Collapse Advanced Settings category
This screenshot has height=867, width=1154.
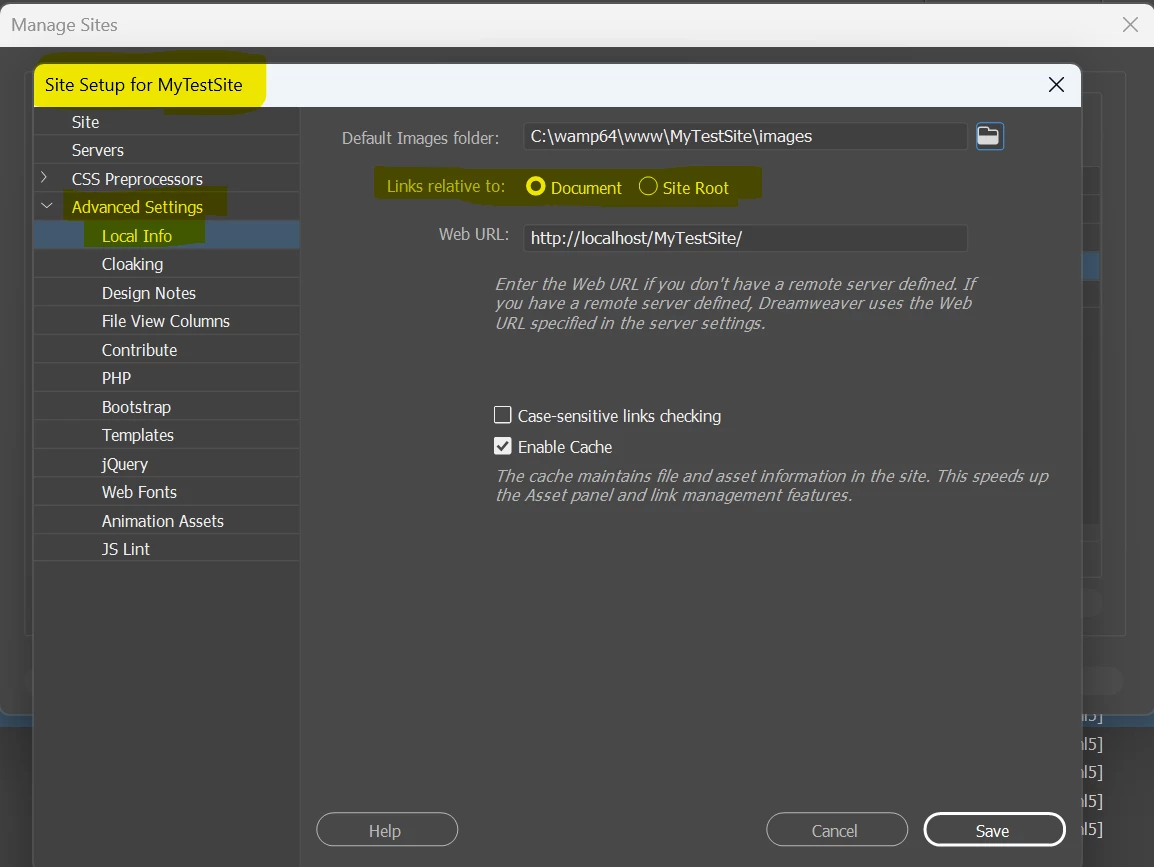pyautogui.click(x=46, y=206)
